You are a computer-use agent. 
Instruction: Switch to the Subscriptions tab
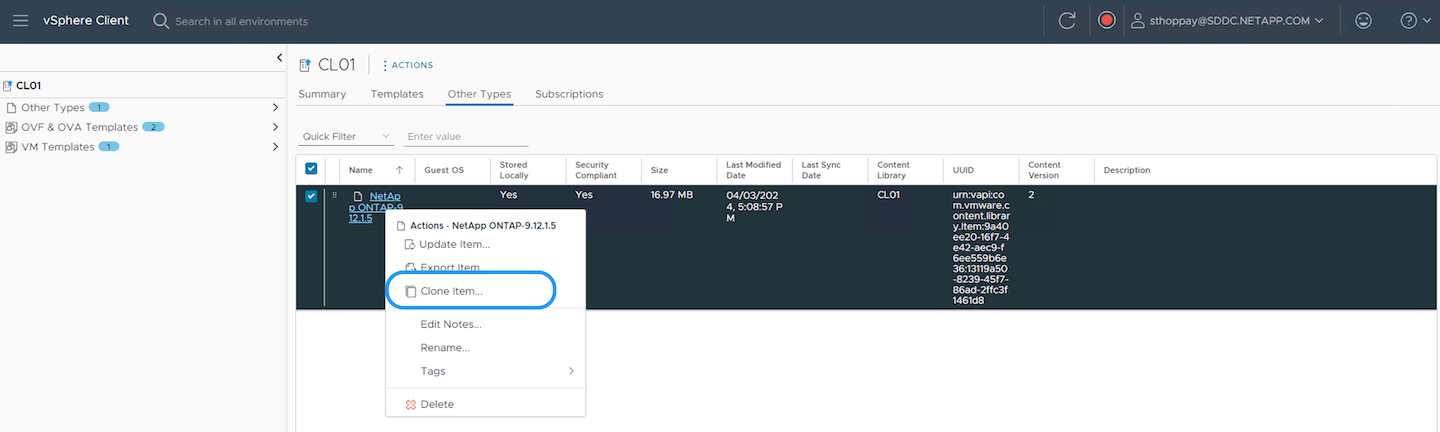tap(569, 94)
